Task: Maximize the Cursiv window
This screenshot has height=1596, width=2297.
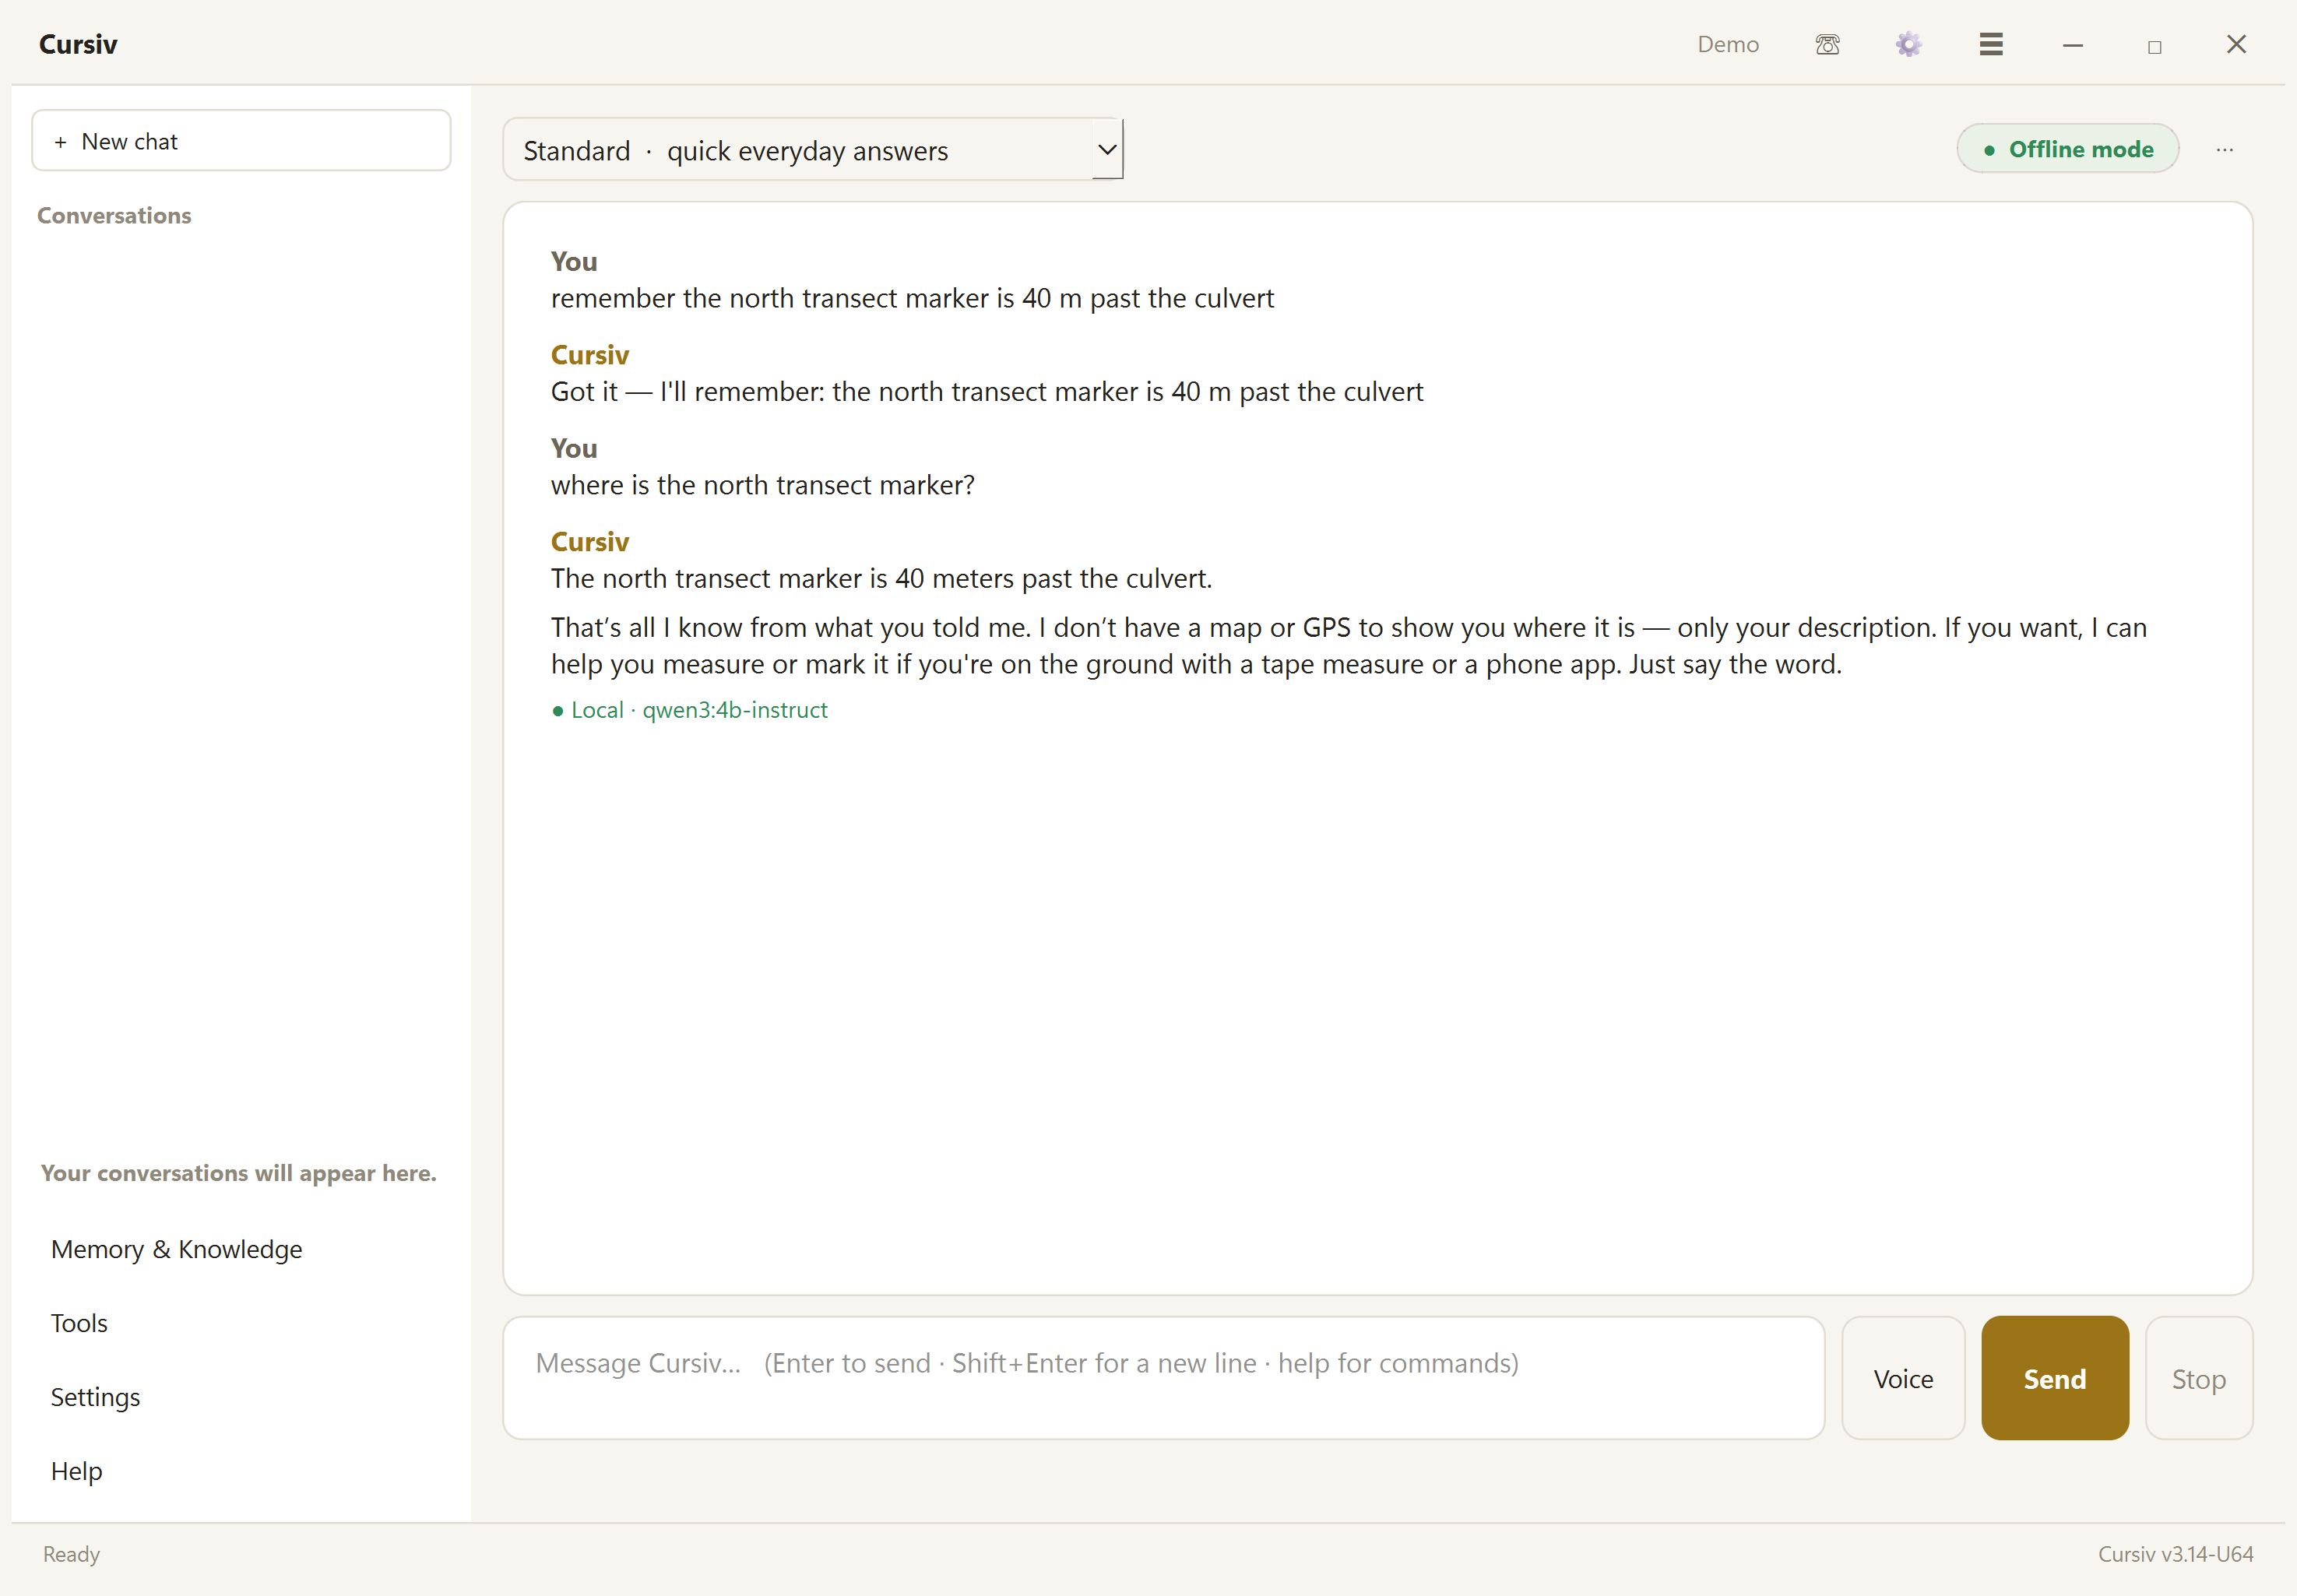Action: (2154, 46)
